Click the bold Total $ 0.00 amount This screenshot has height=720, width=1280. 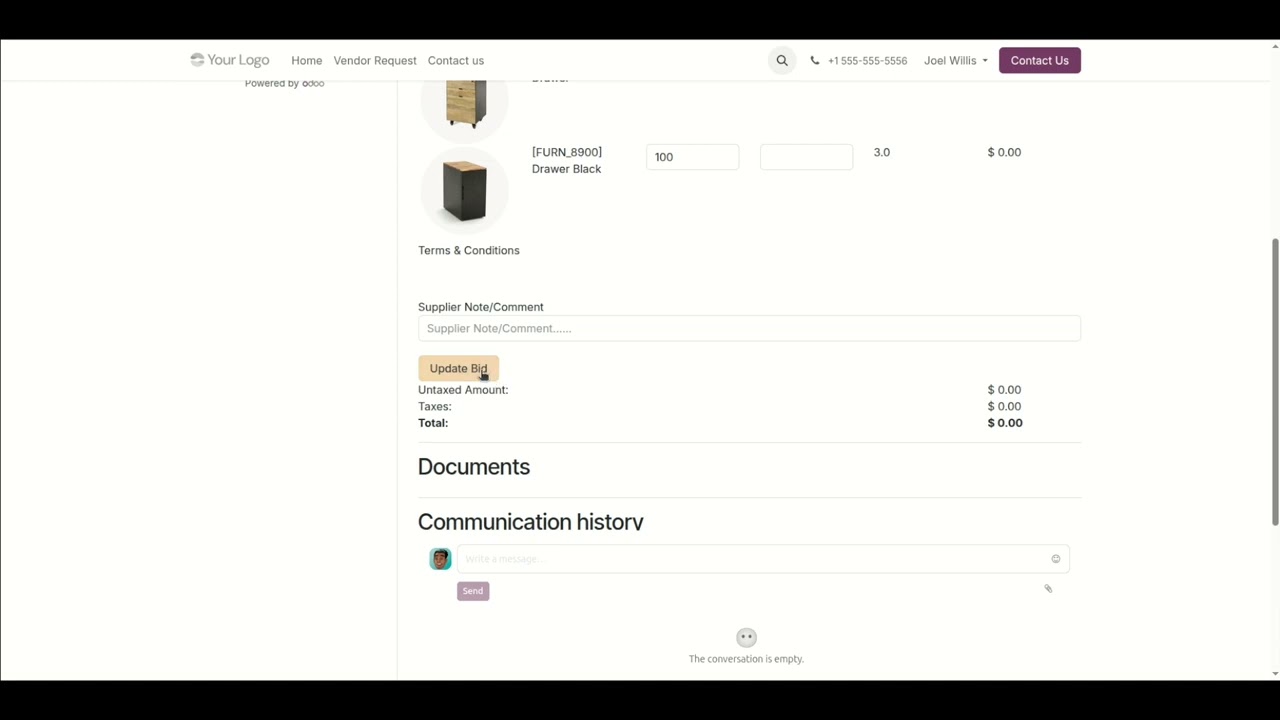pos(1005,423)
